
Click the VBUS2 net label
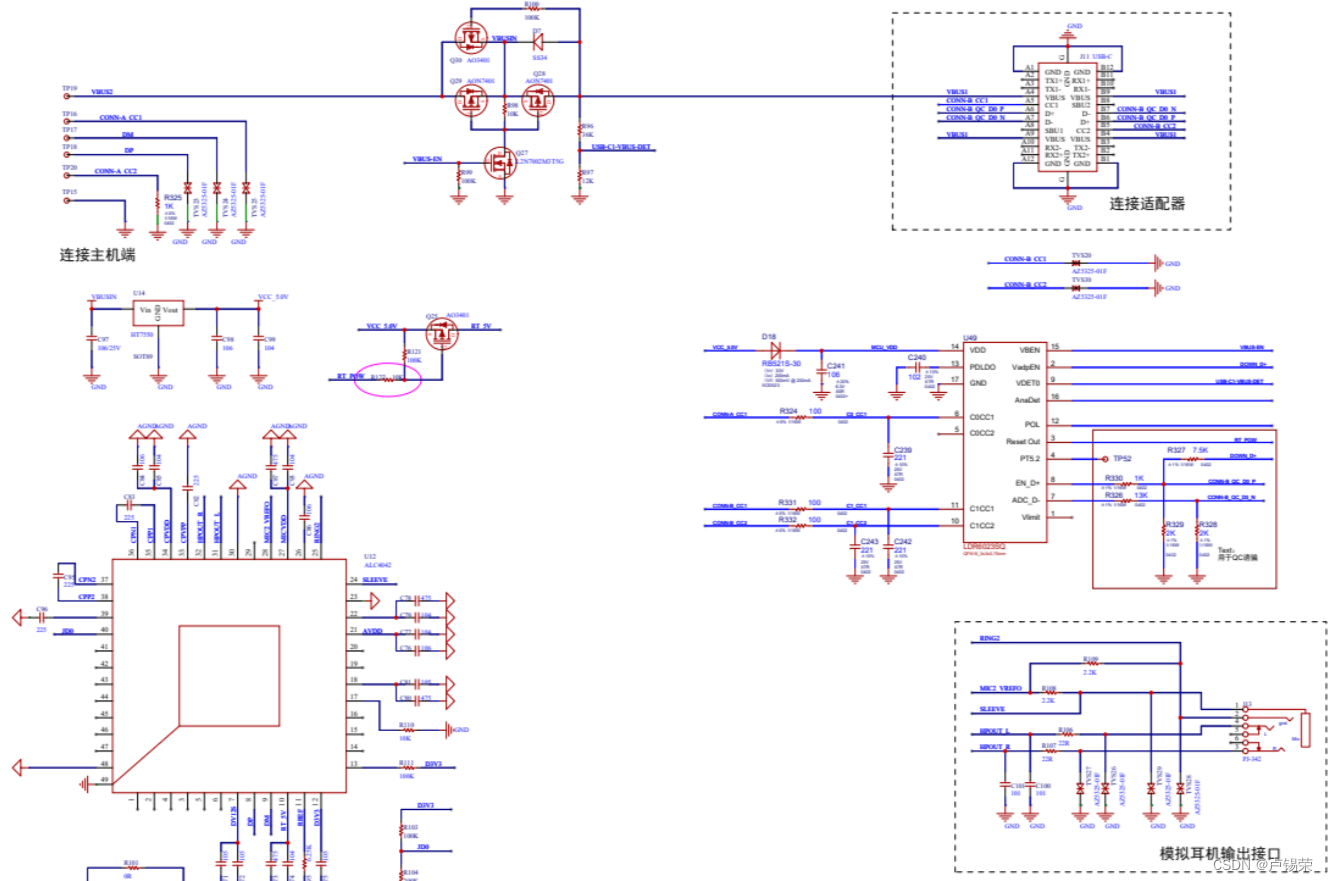click(x=102, y=92)
